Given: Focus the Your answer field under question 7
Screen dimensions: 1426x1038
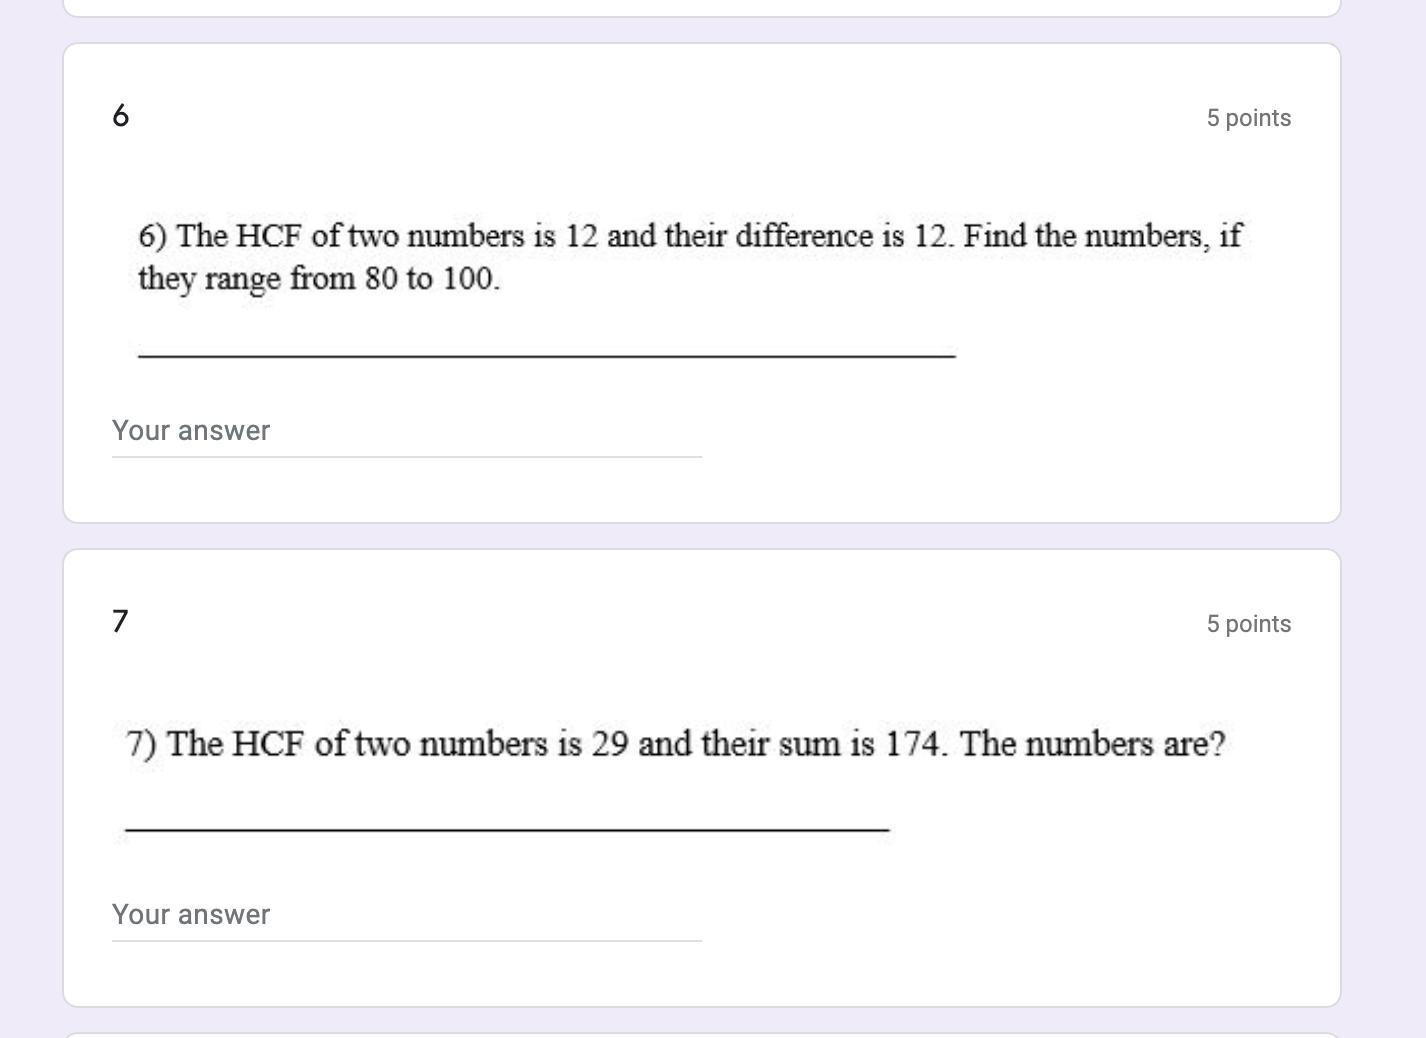Looking at the screenshot, I should coord(406,915).
